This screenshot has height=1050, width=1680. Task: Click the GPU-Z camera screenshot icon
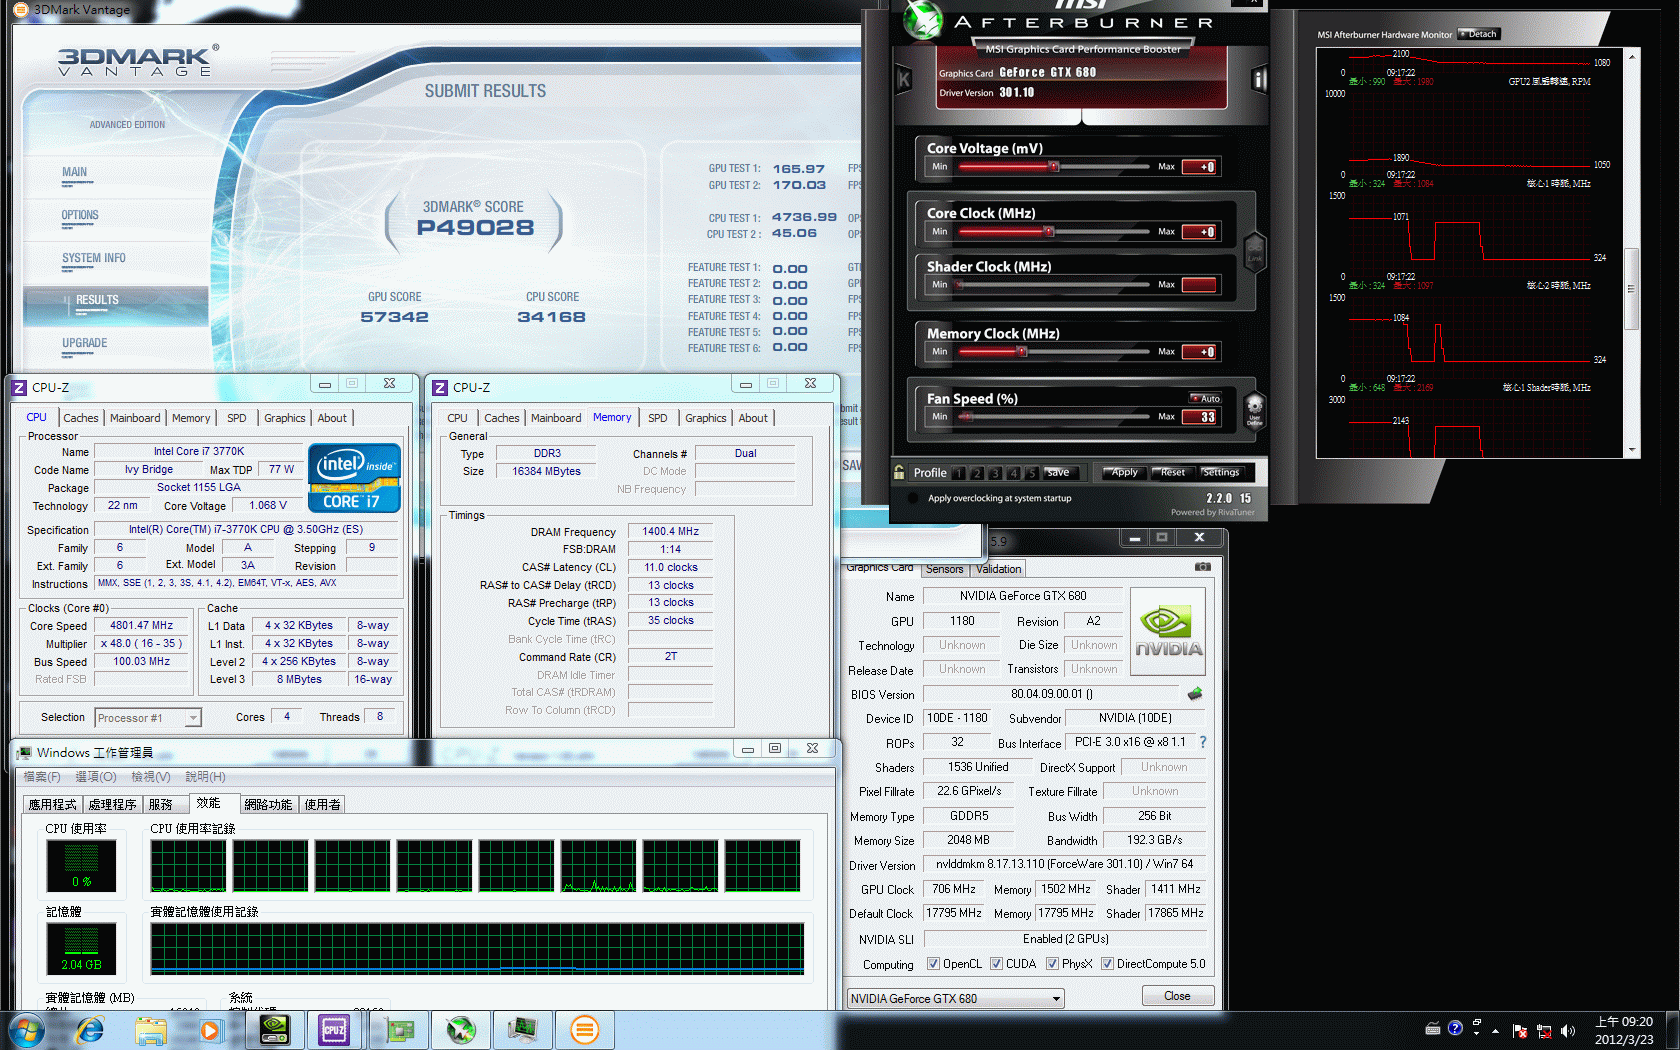click(1202, 567)
